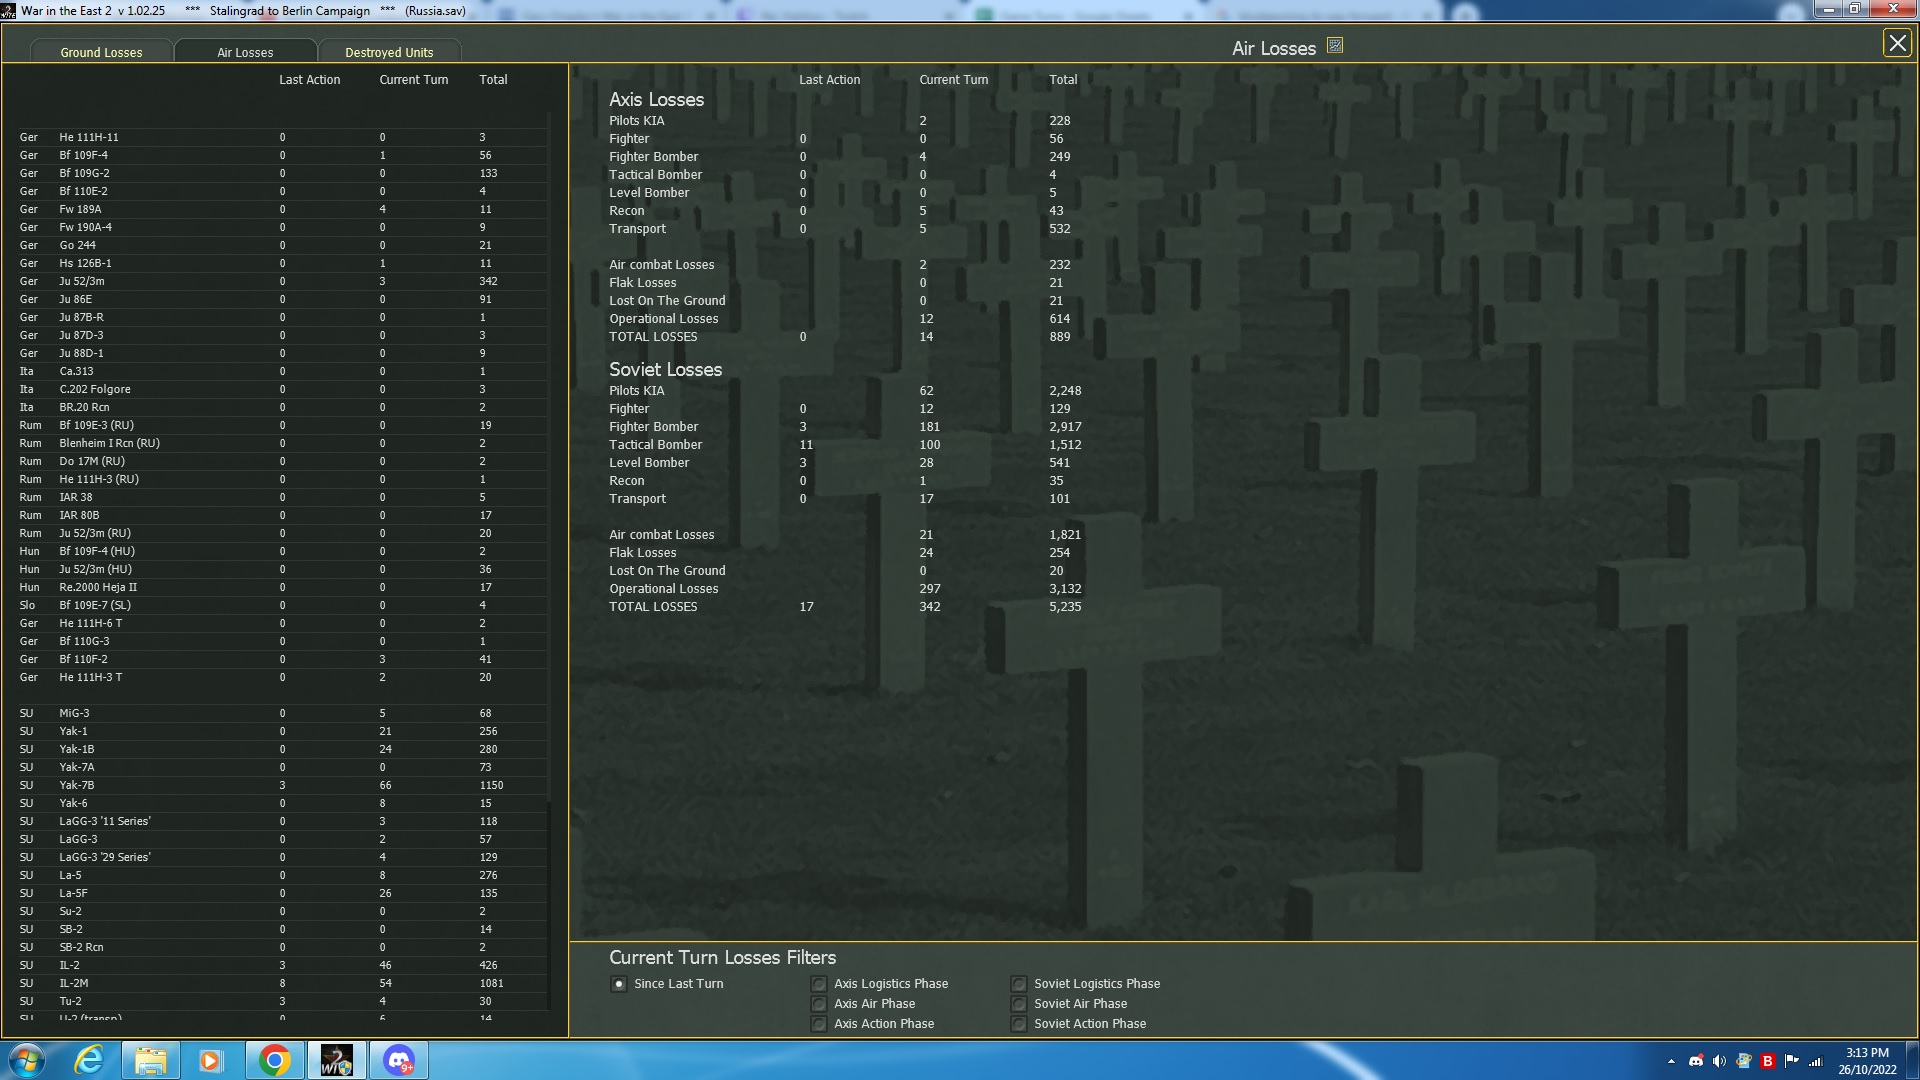Open Discord from the taskbar
The width and height of the screenshot is (1920, 1080).
coord(398,1060)
